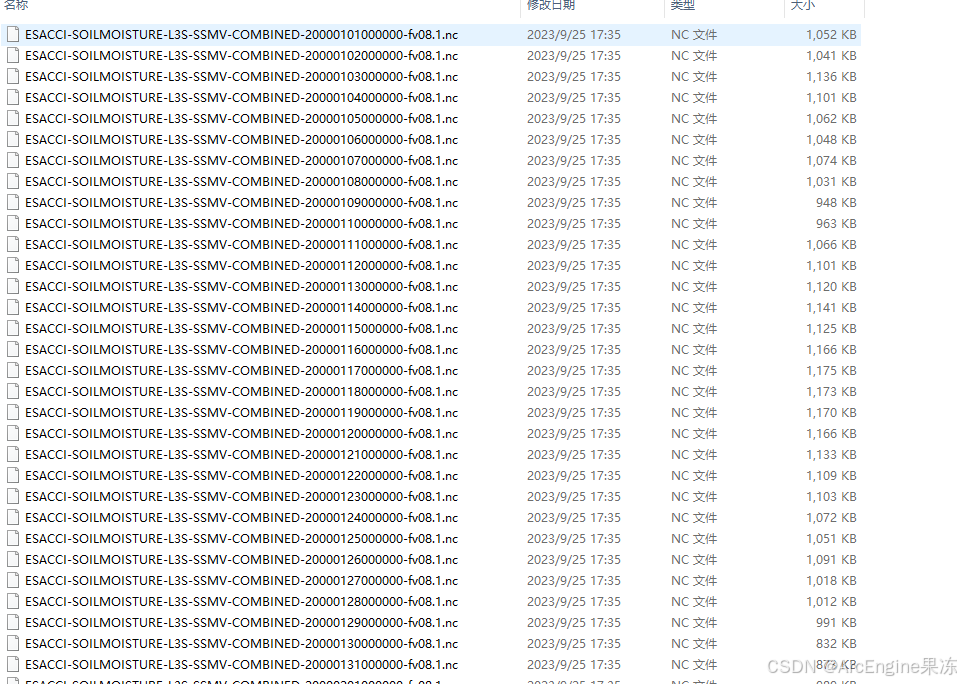Select file name ending 20000130000000-fv08.1.nc

coord(241,644)
